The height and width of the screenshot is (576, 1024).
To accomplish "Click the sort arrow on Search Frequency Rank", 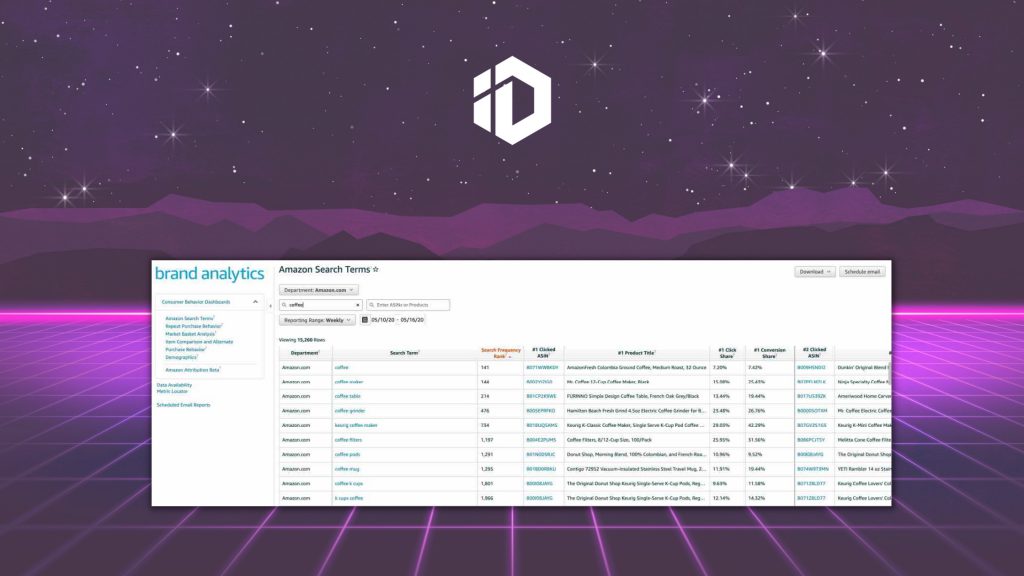I will (510, 357).
